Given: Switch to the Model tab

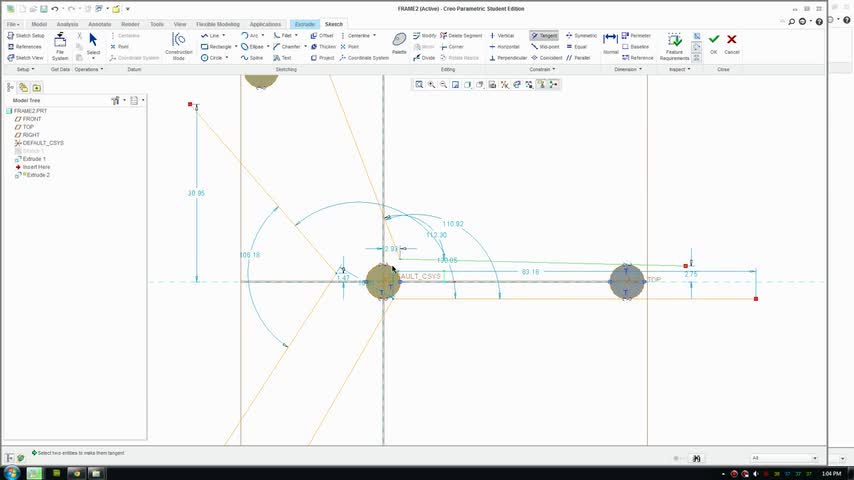Looking at the screenshot, I should (x=39, y=24).
